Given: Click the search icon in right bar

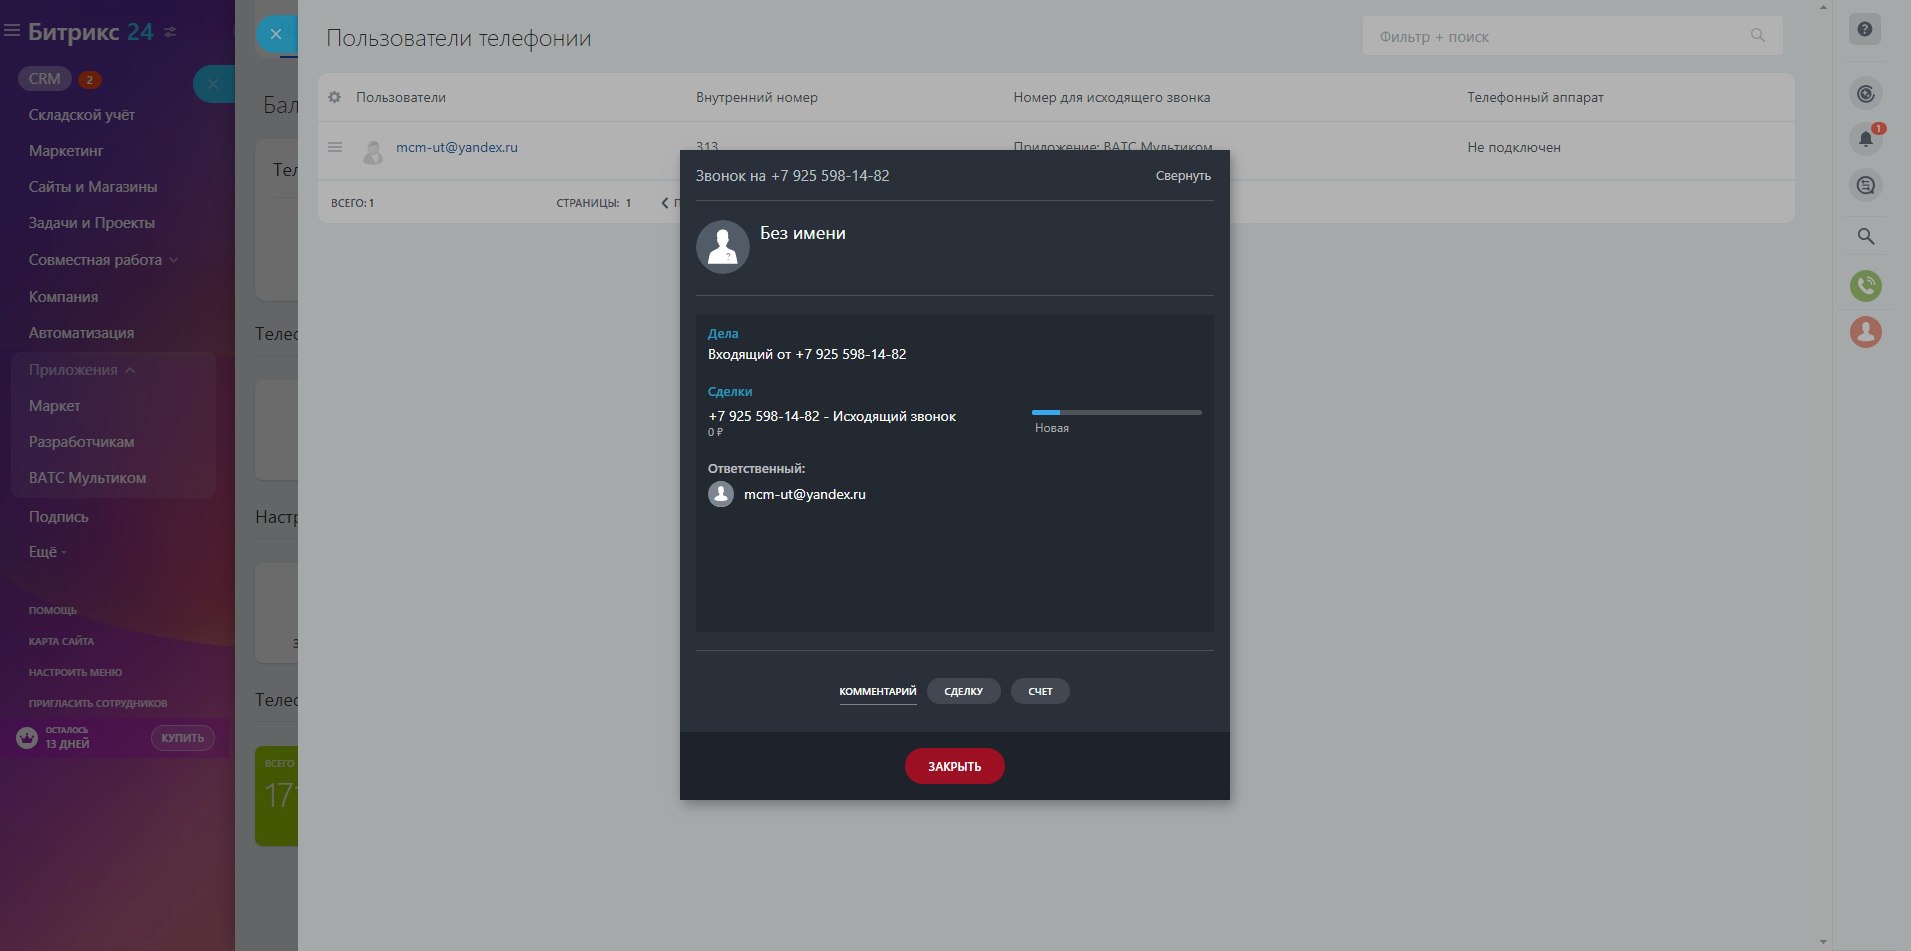Looking at the screenshot, I should 1866,237.
